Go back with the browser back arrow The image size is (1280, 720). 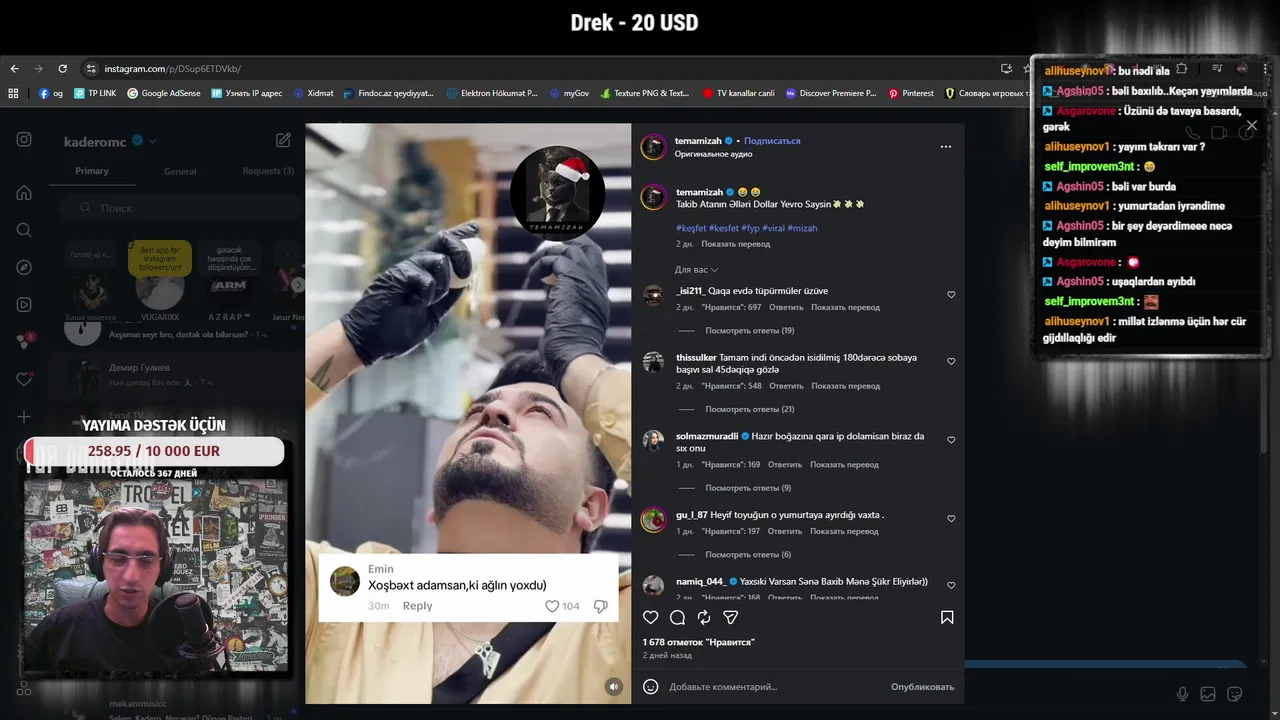click(14, 69)
